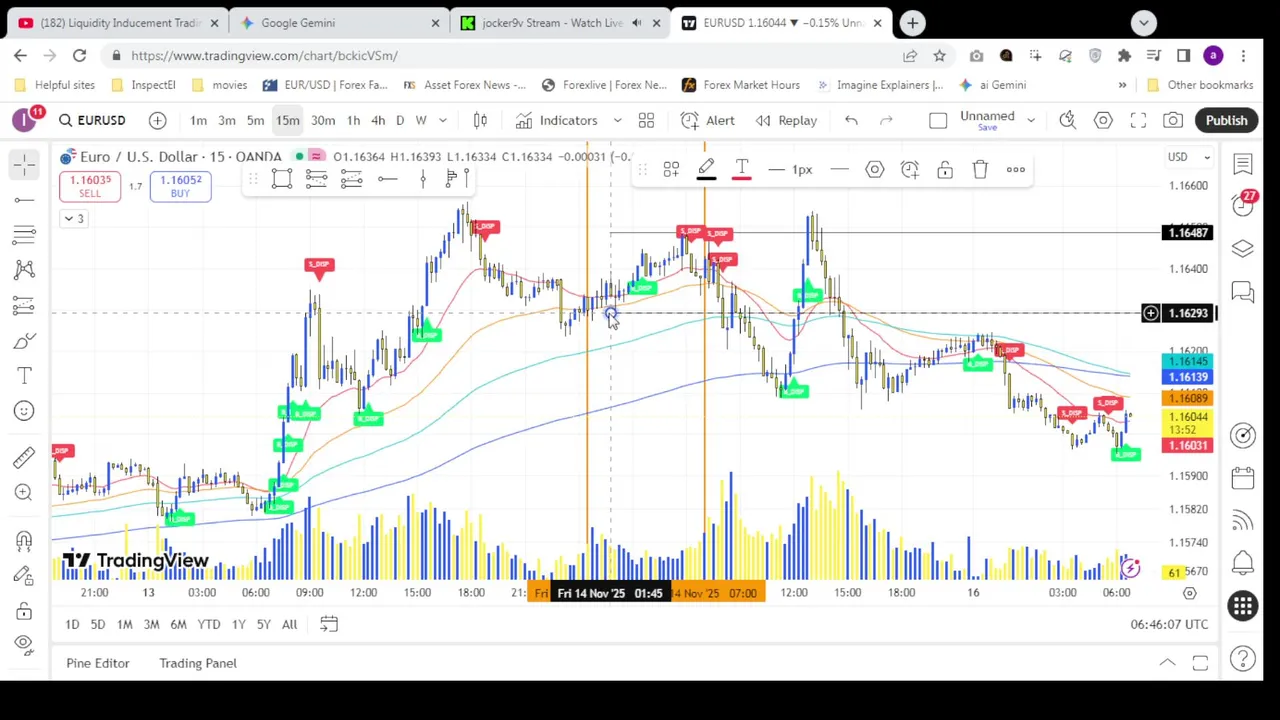
Task: Select the Brush drawing tool
Action: [24, 341]
